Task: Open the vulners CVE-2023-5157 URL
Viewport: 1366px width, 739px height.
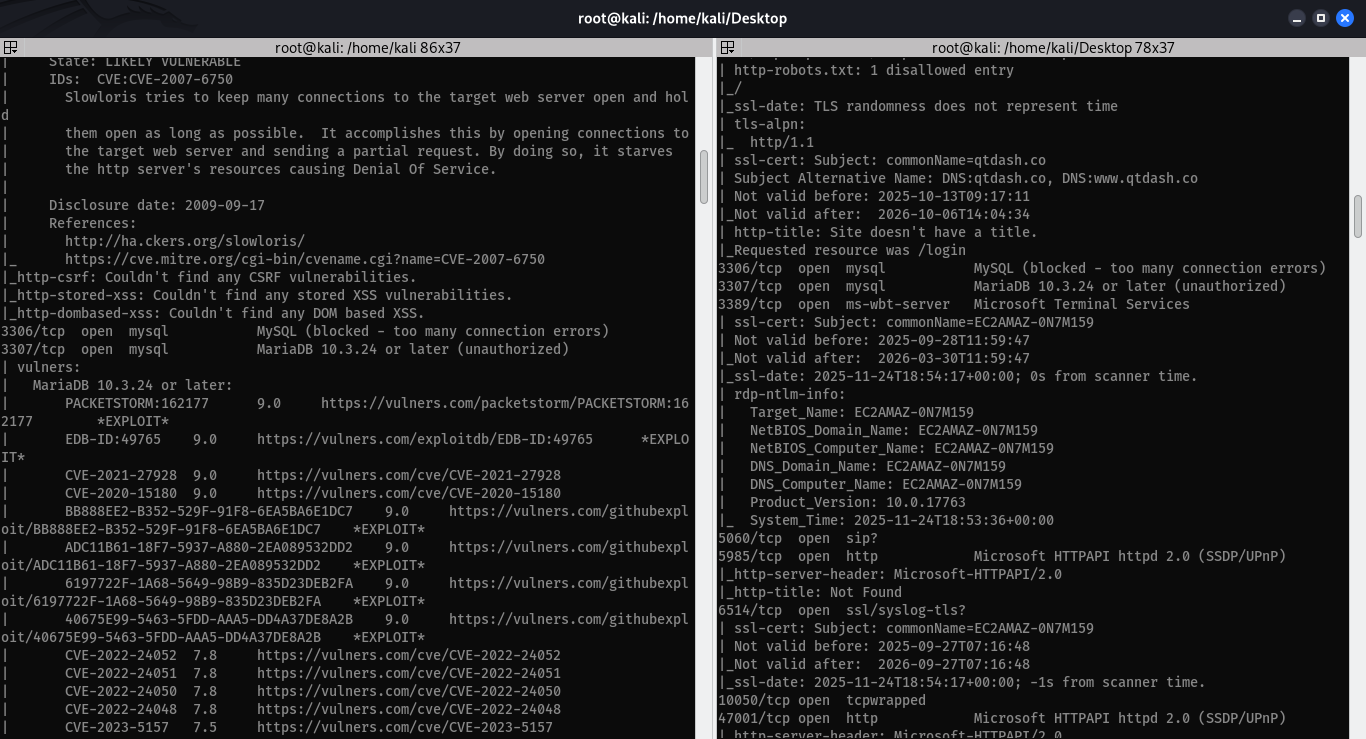Action: [405, 727]
